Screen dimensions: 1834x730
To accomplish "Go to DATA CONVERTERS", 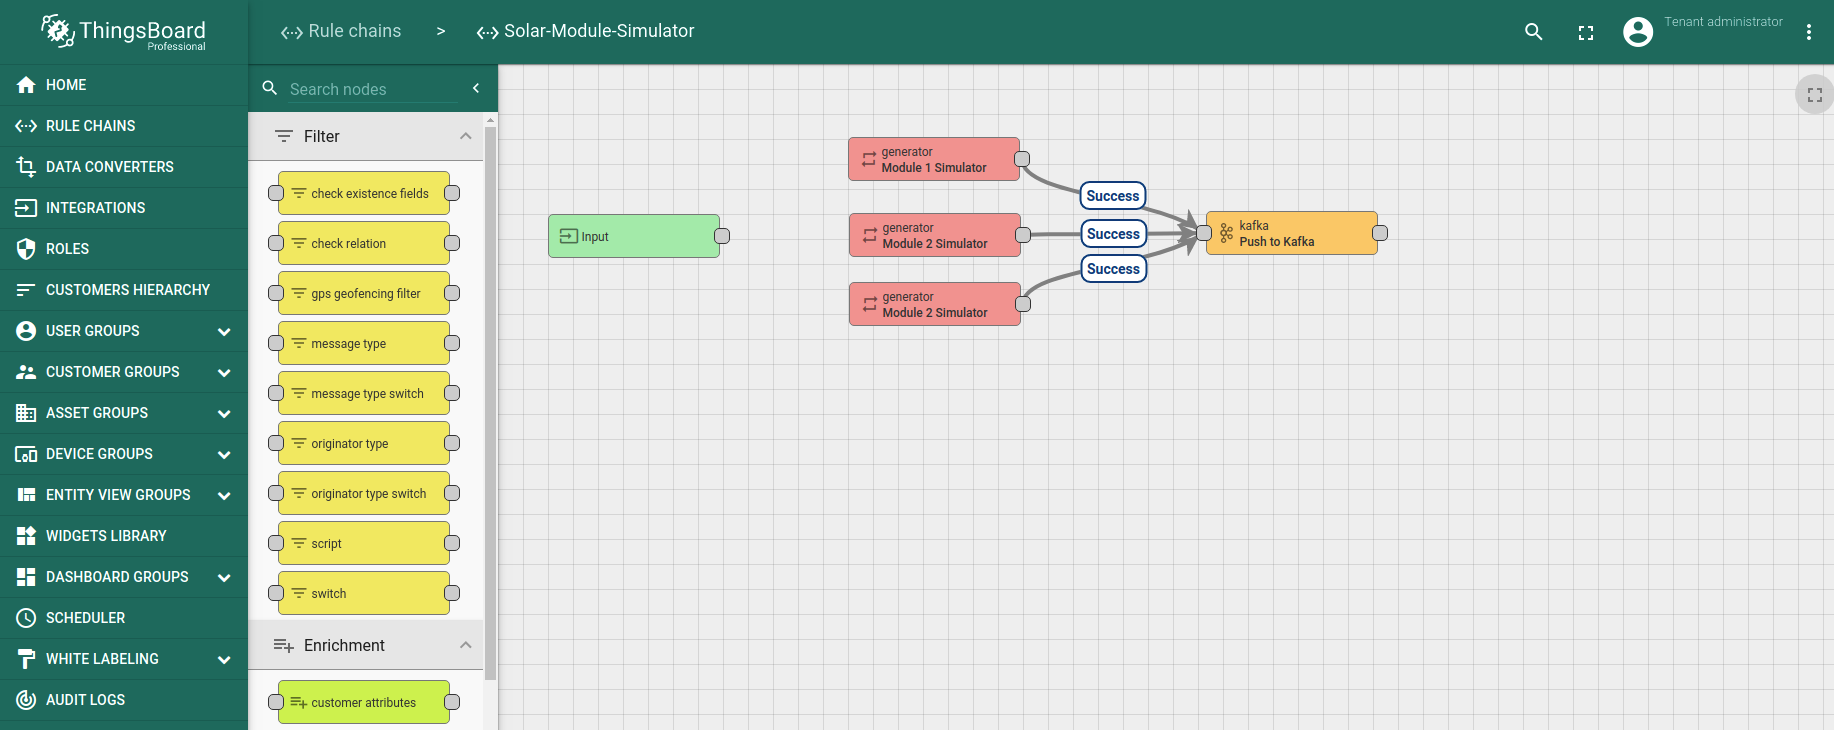I will click(x=124, y=167).
